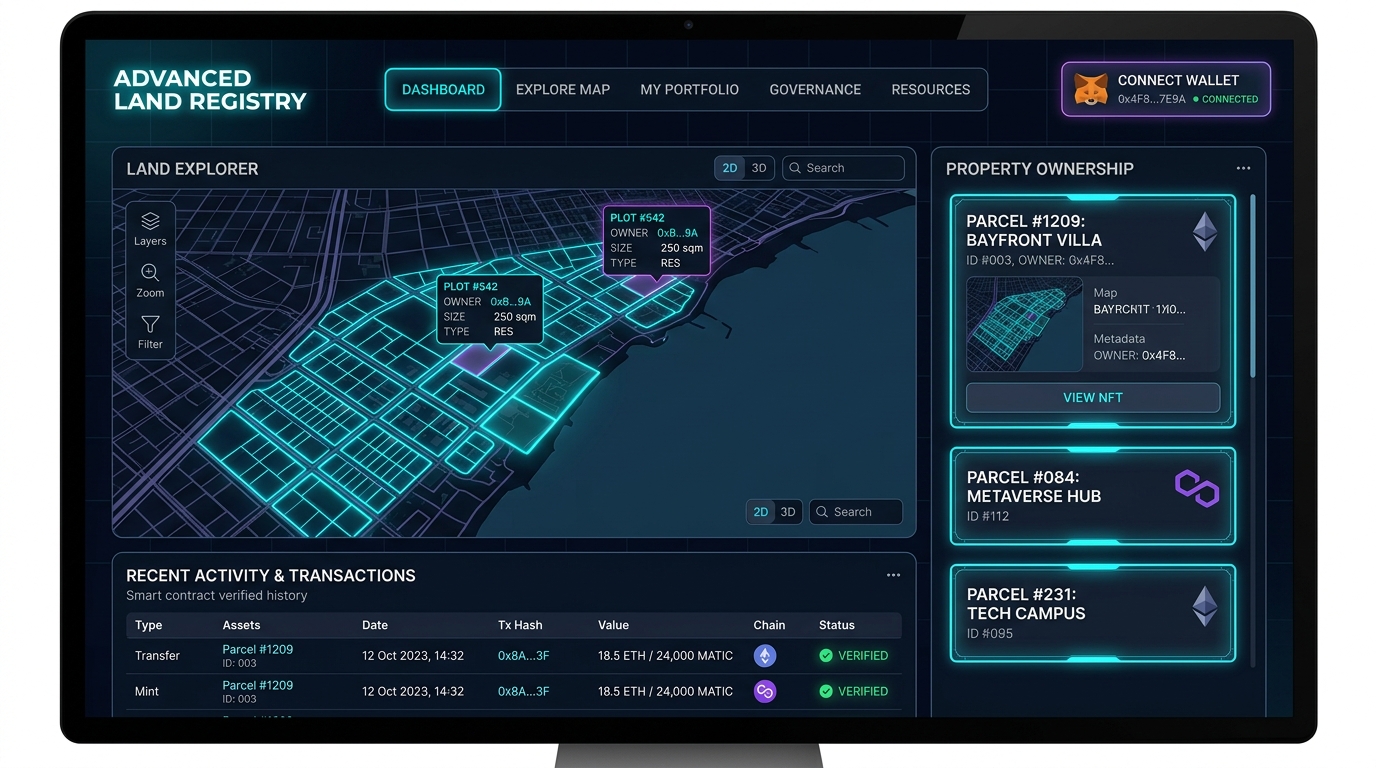Click verified checkmark icon in Transfer row
1376x768 pixels.
pos(826,656)
